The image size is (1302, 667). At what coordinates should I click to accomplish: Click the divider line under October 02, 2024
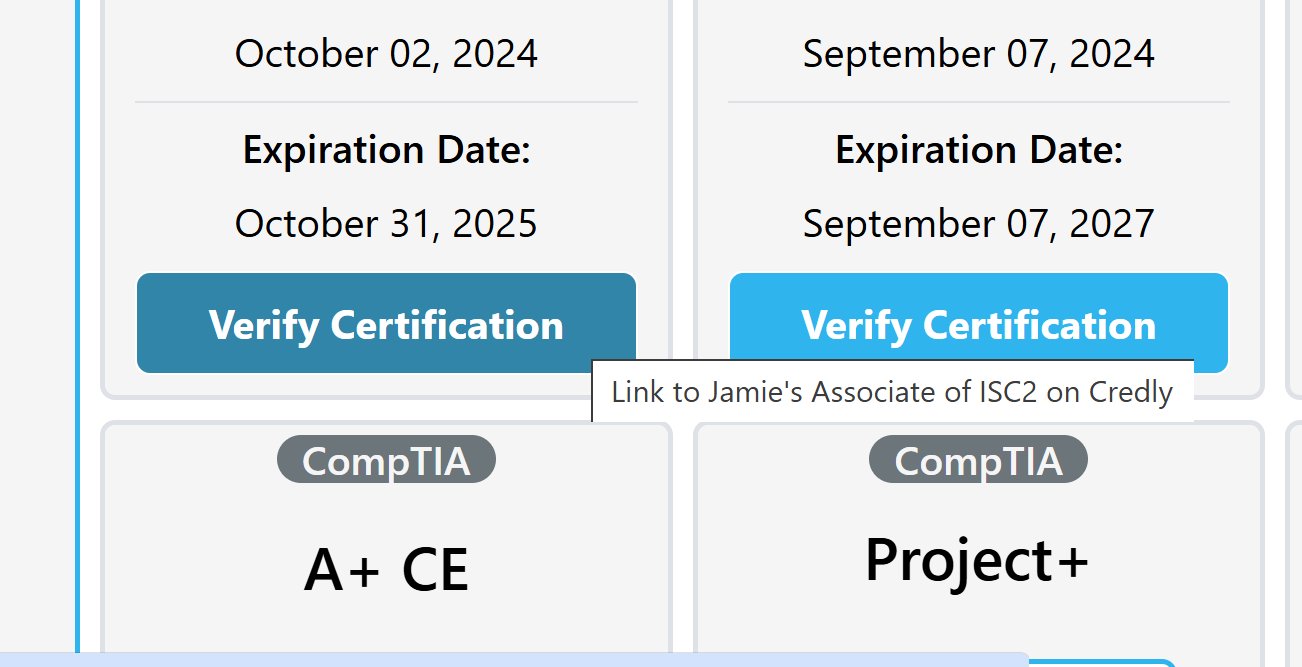tap(387, 100)
